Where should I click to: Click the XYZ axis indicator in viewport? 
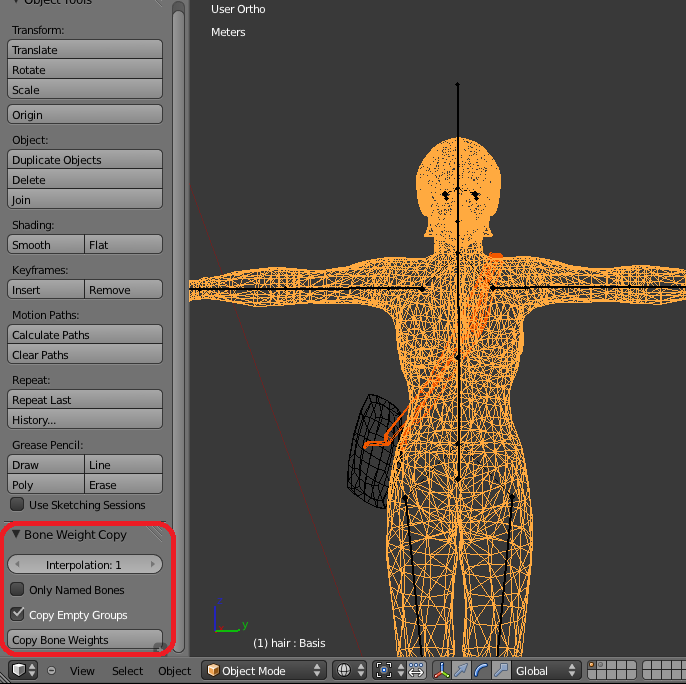tap(231, 617)
